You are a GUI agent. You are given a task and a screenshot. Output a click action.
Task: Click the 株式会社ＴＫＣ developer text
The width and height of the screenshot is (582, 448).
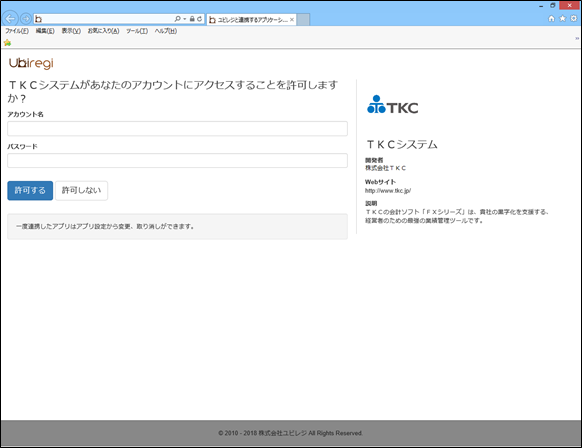click(385, 168)
